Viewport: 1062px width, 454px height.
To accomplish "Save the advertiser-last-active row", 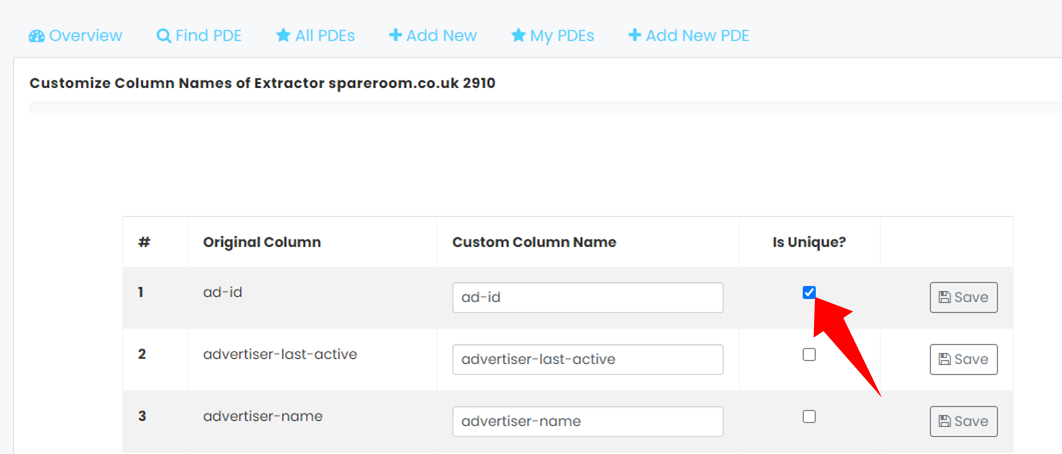I will [x=964, y=360].
